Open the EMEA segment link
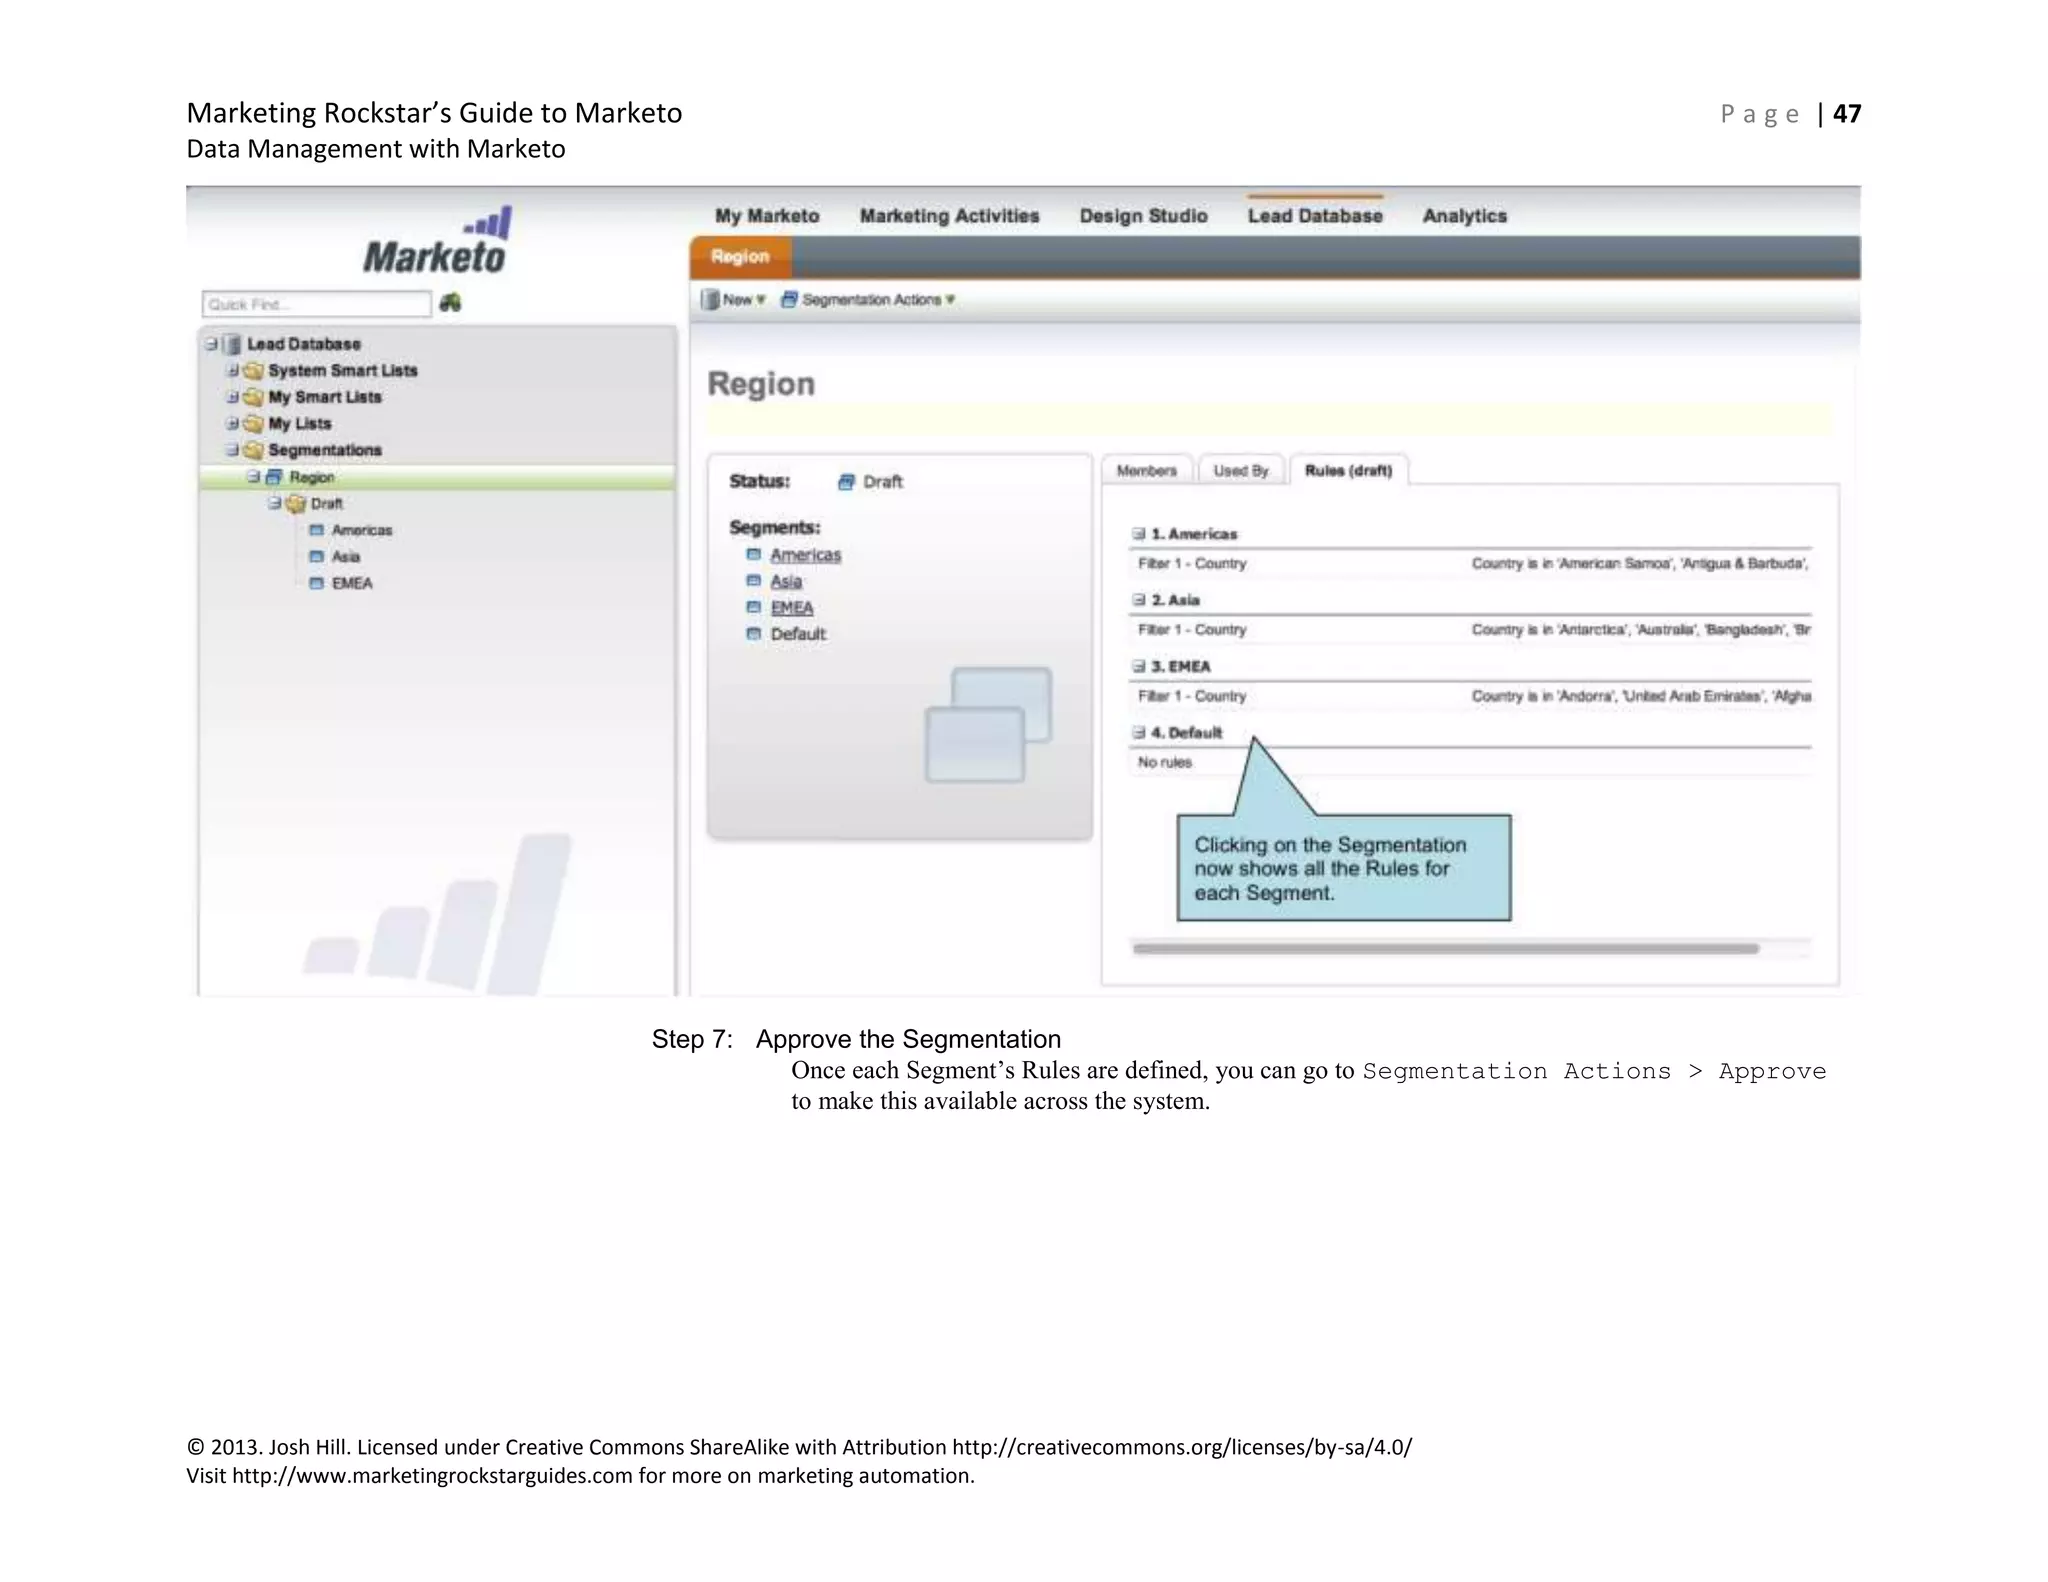The image size is (2048, 1582). pos(792,608)
